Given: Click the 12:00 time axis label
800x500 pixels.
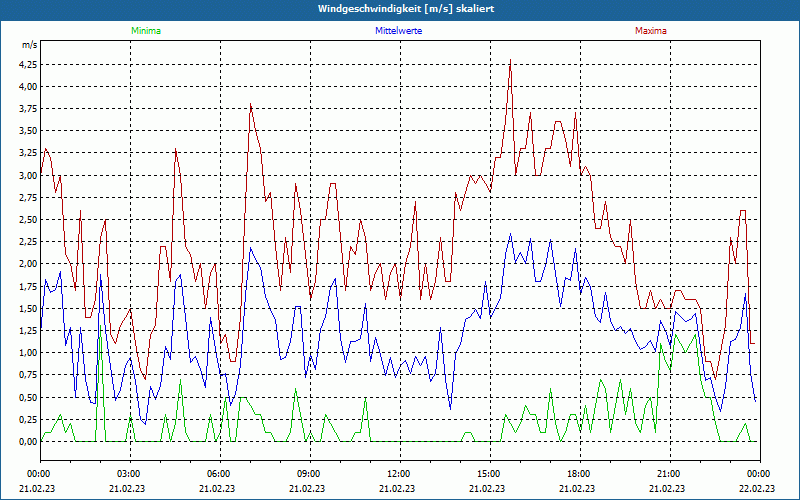Looking at the screenshot, I should point(399,474).
